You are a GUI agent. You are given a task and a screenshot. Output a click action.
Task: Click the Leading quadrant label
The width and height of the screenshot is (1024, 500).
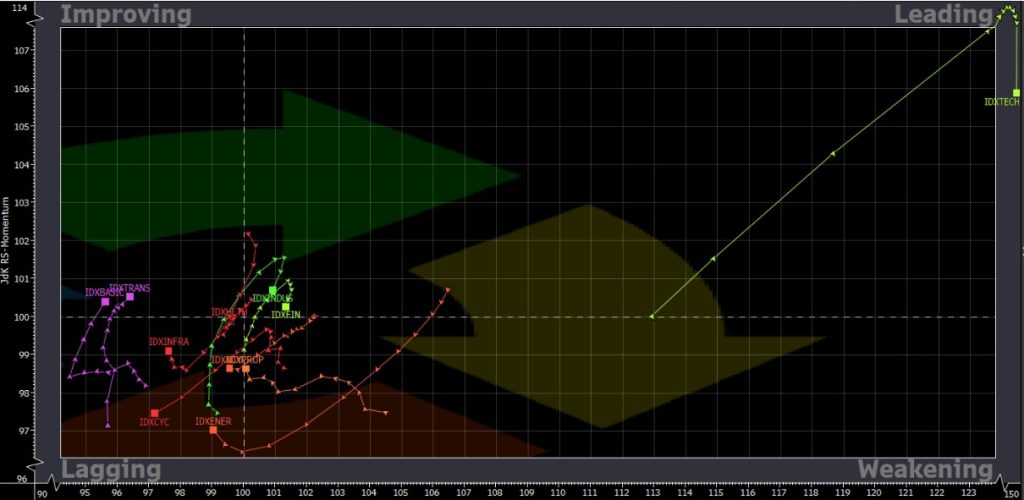click(943, 14)
